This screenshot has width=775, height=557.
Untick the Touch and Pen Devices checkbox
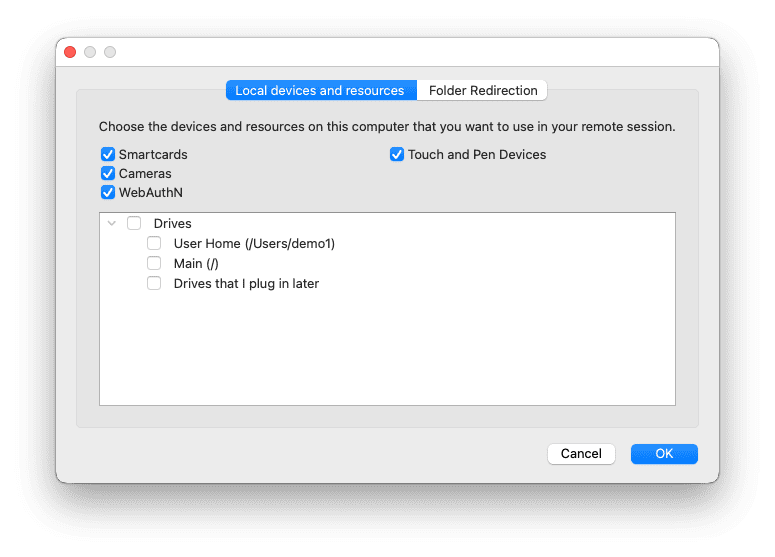coord(397,154)
